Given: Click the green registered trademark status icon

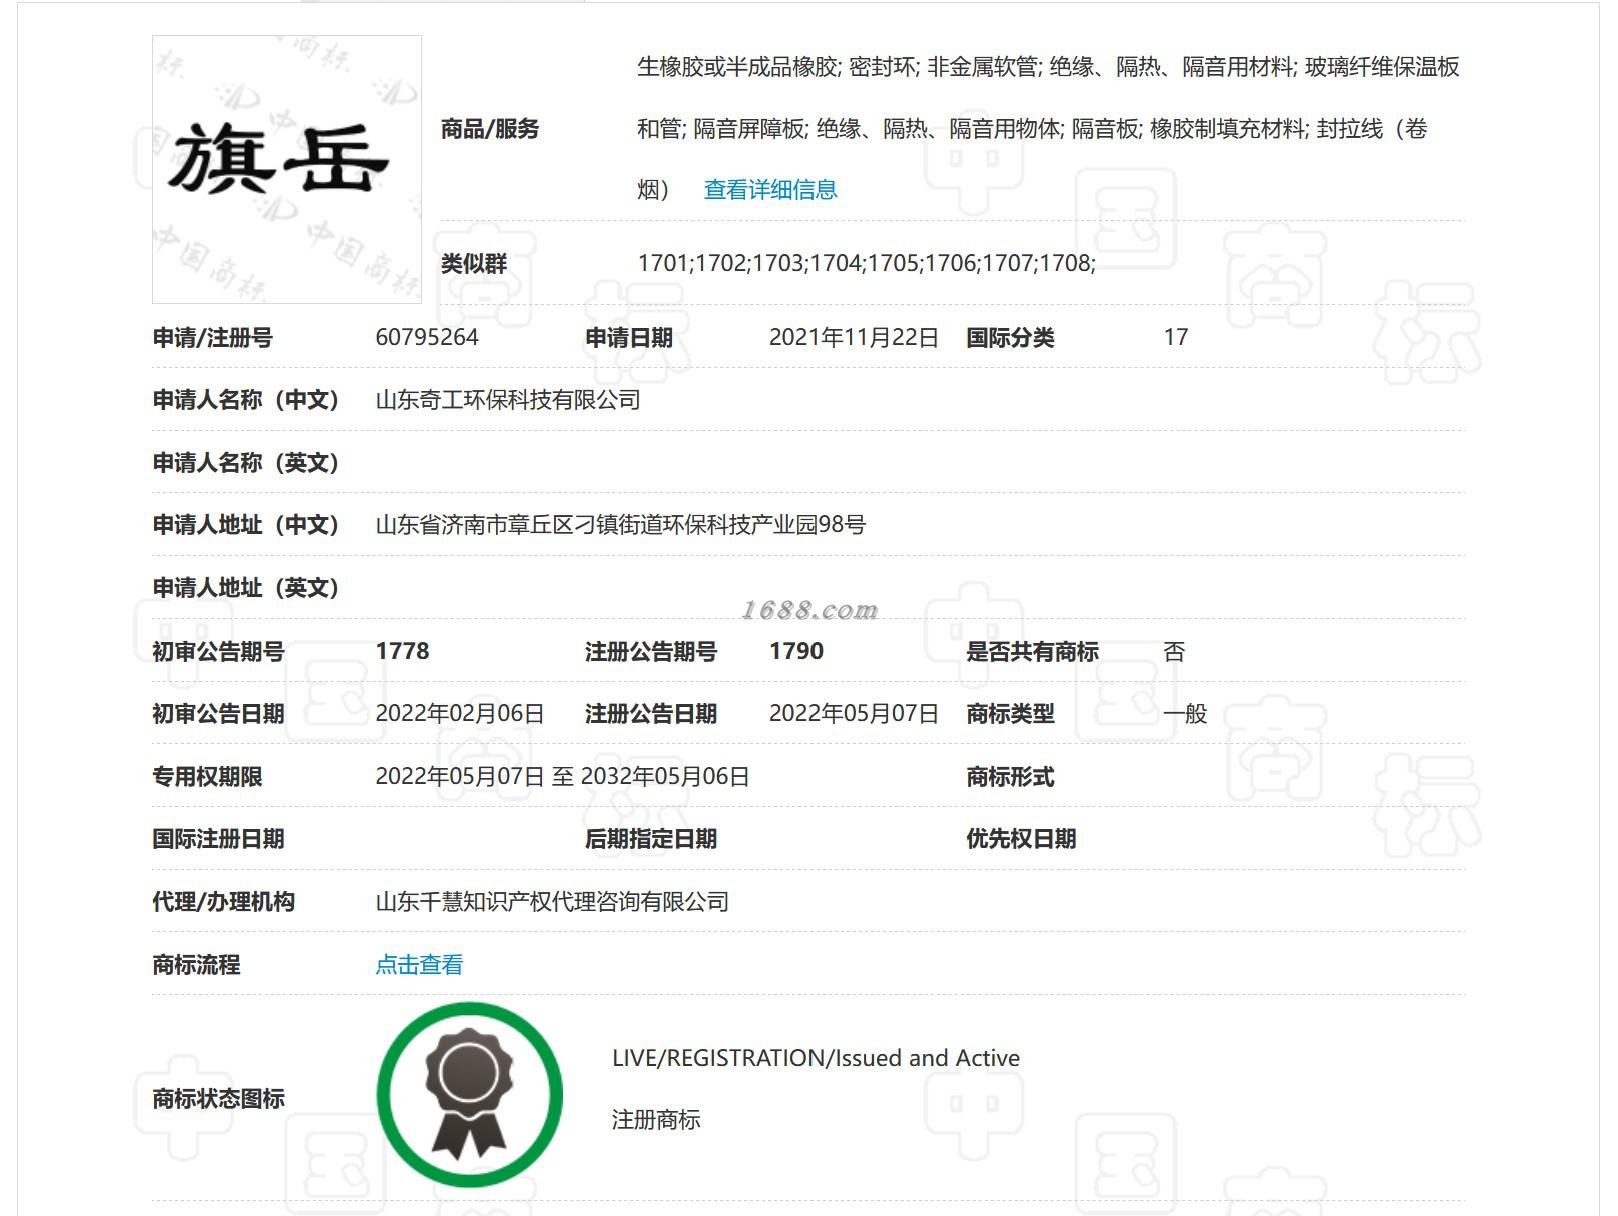Looking at the screenshot, I should coord(470,1095).
